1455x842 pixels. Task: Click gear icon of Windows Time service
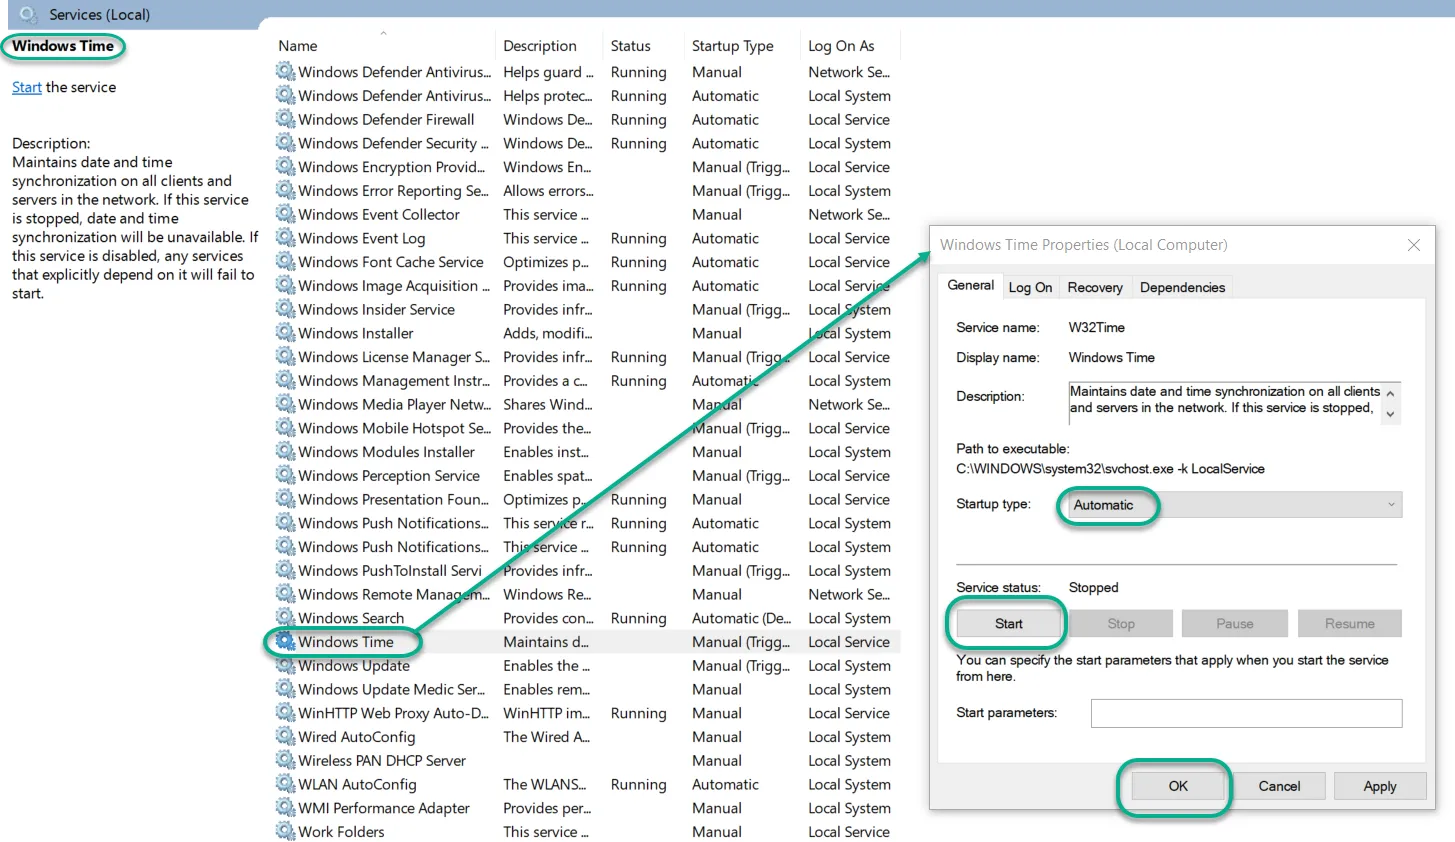click(286, 641)
